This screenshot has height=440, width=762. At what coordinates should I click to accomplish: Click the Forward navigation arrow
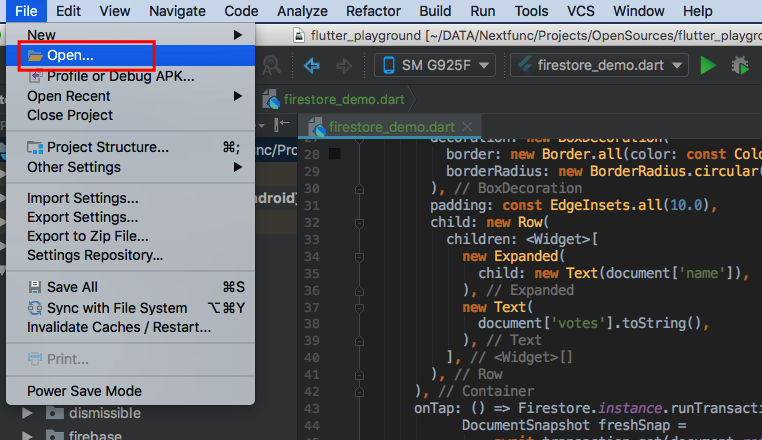pos(343,65)
